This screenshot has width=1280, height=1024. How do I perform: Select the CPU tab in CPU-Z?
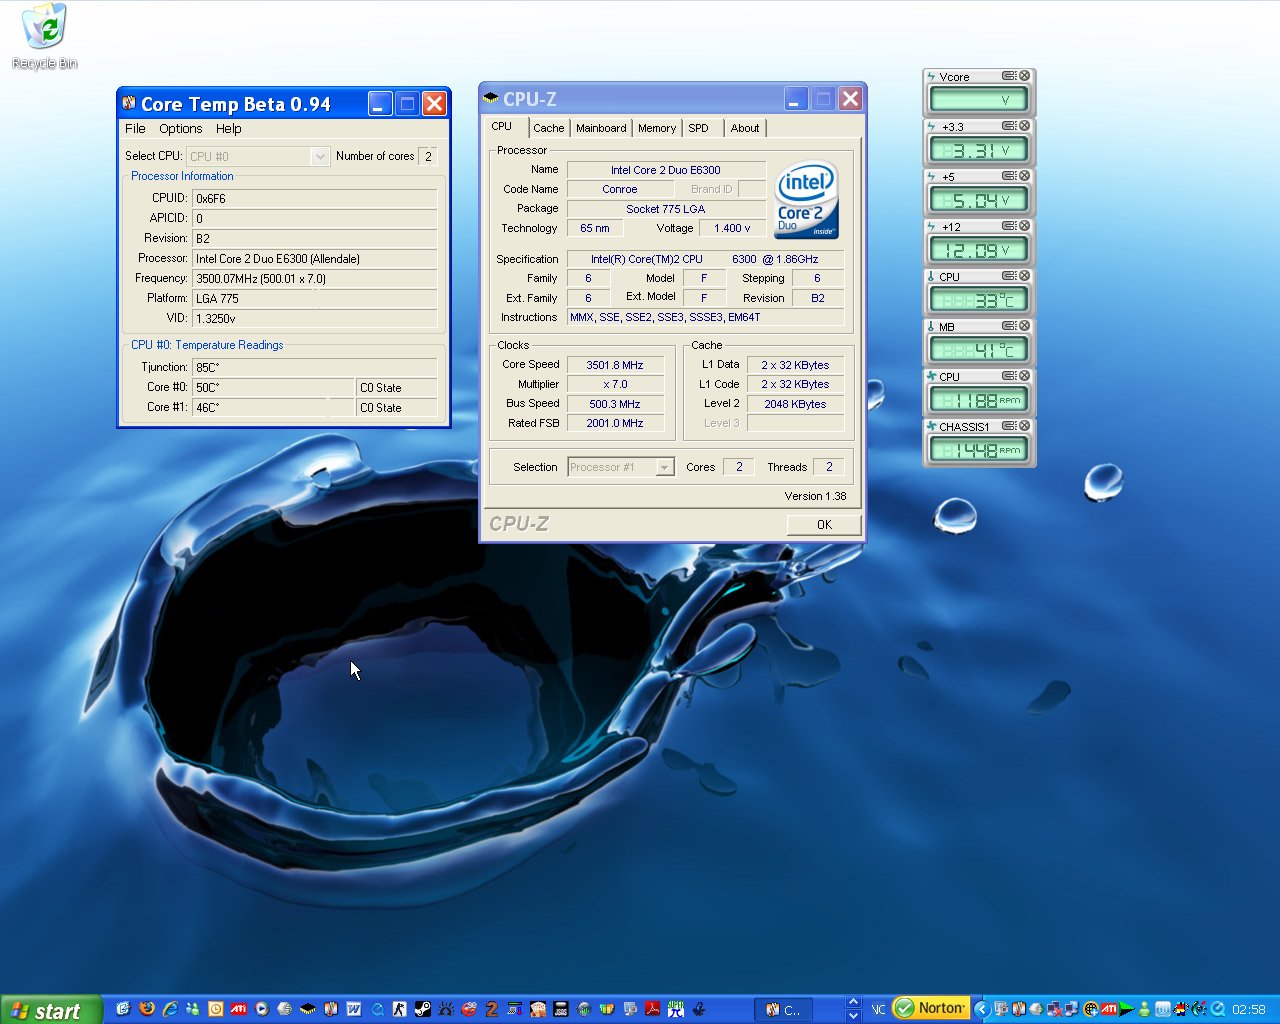click(x=502, y=127)
